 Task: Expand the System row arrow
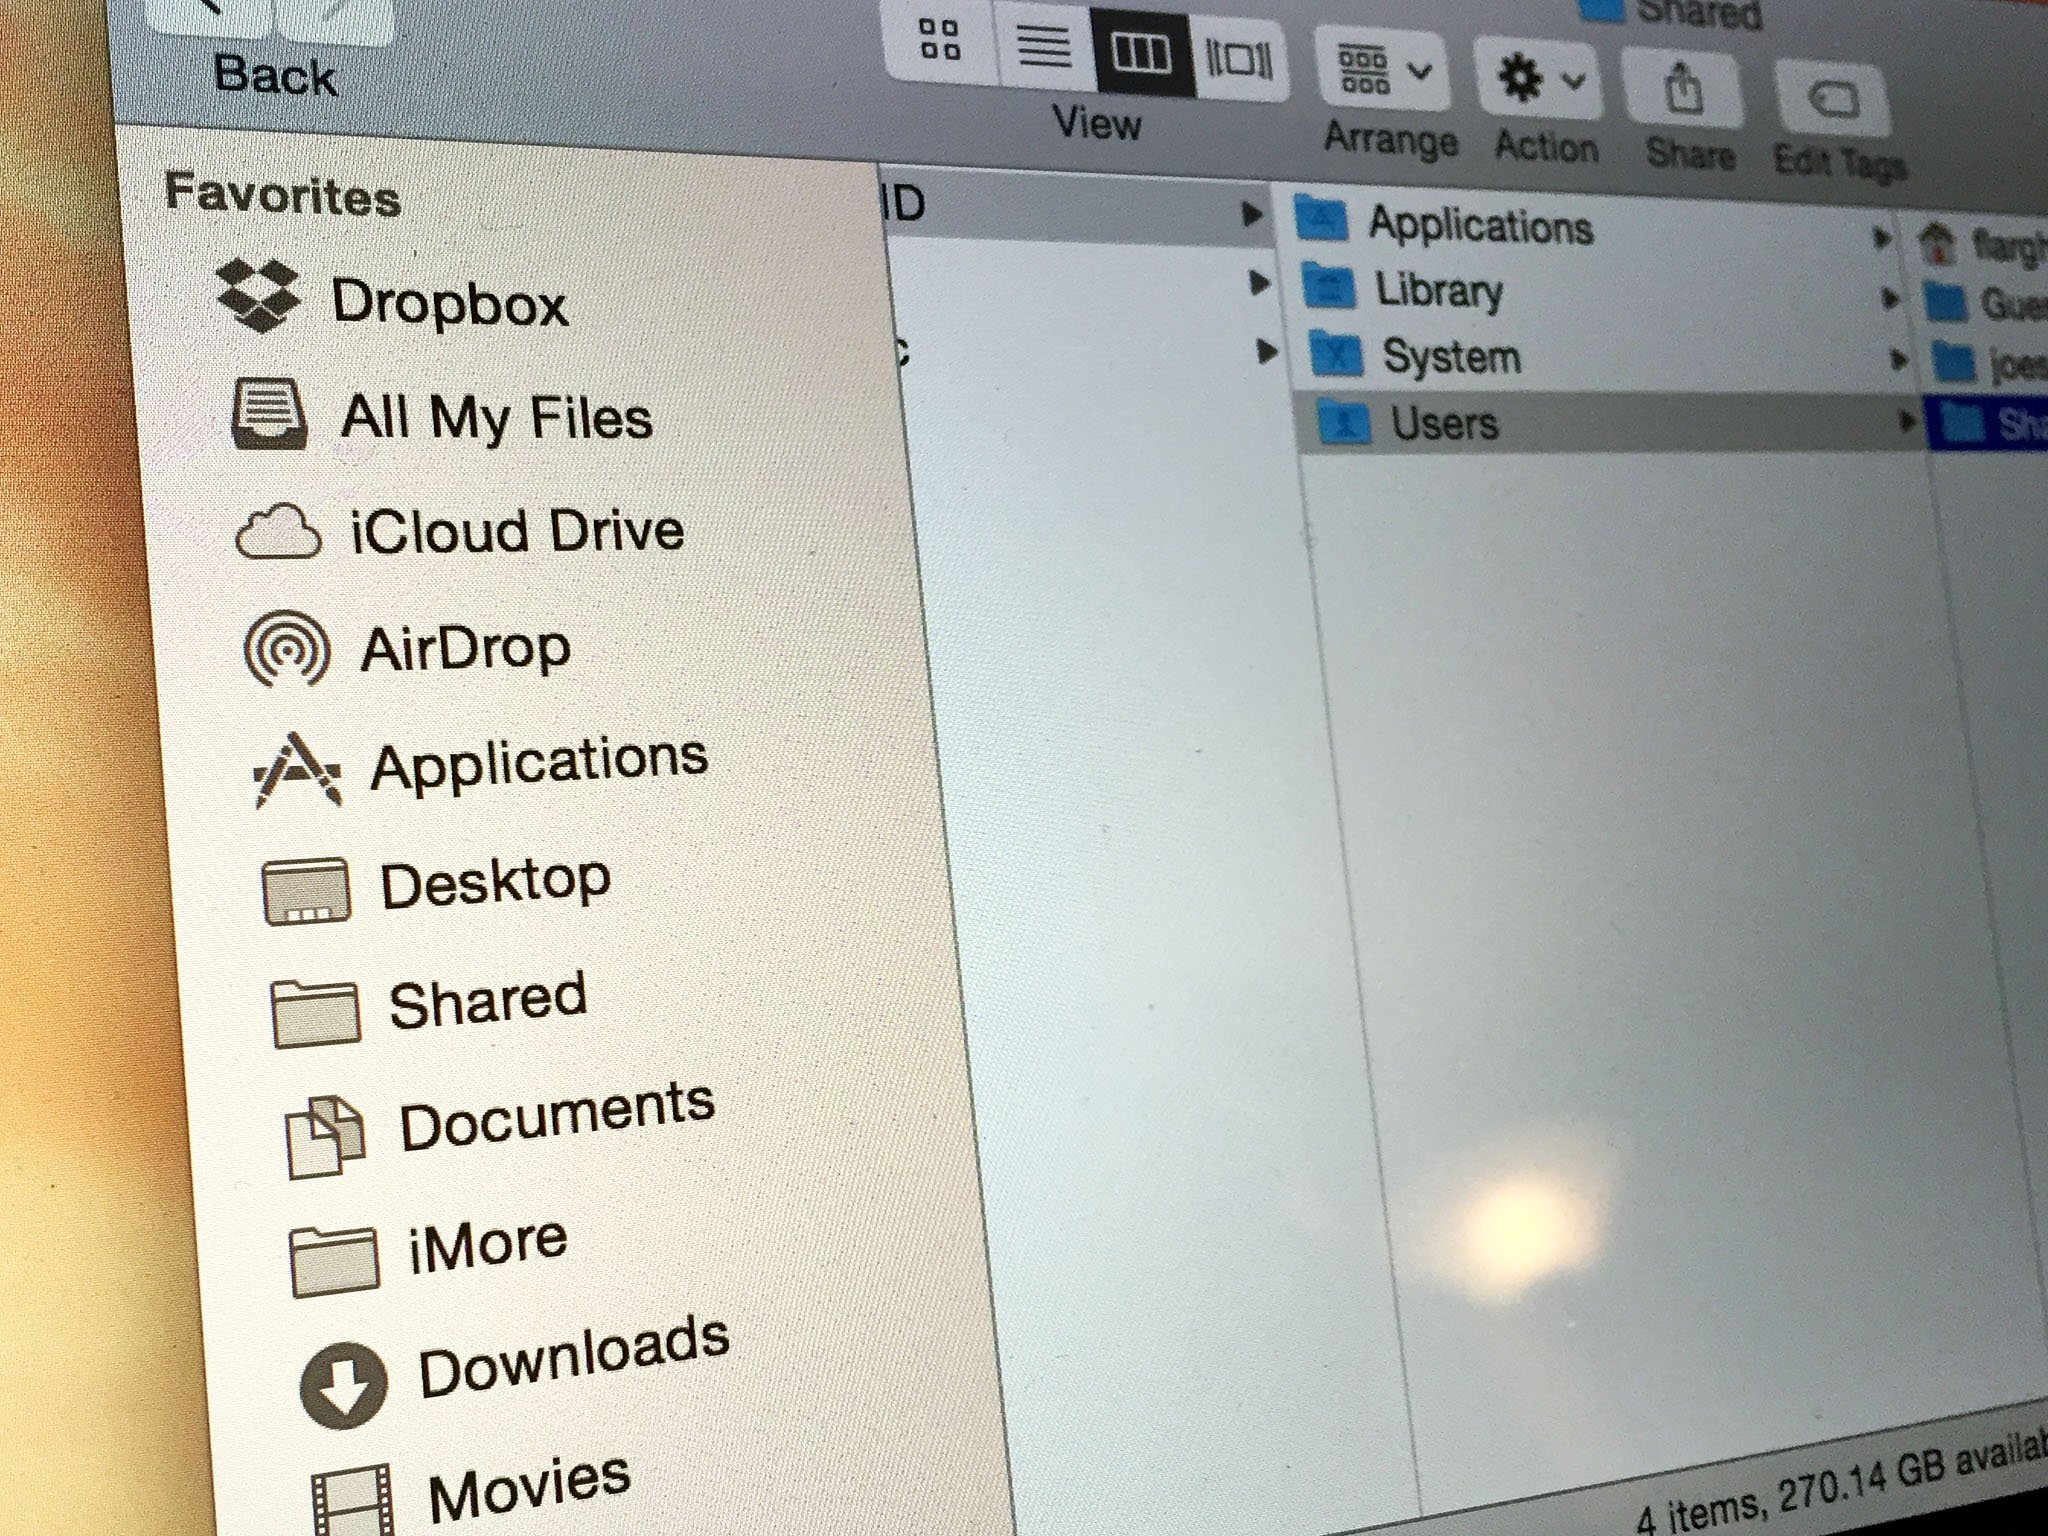(x=1898, y=360)
